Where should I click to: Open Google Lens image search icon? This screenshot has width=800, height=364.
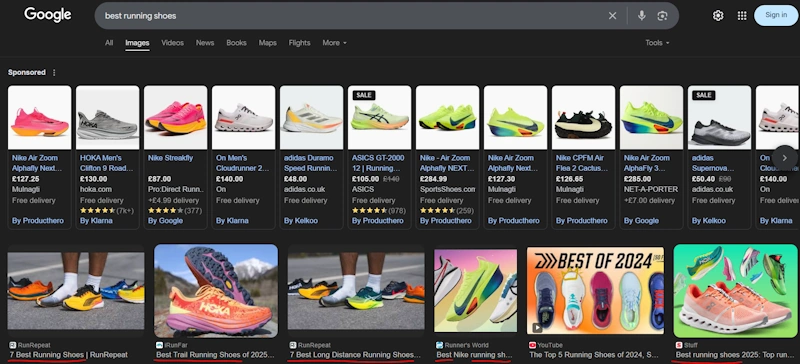[x=662, y=16]
